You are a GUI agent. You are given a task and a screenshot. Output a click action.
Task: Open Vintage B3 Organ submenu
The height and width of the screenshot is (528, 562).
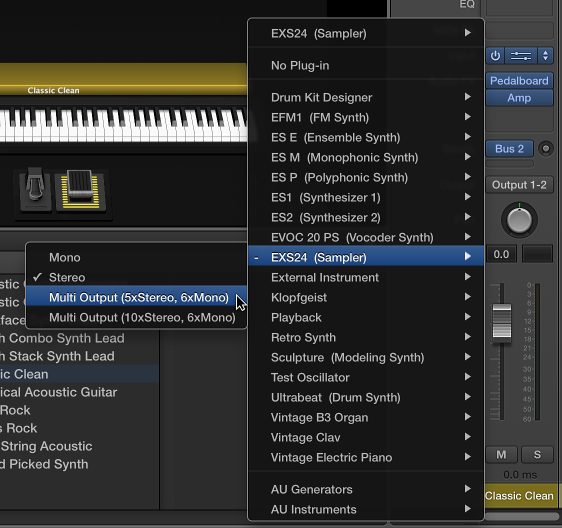coord(366,418)
